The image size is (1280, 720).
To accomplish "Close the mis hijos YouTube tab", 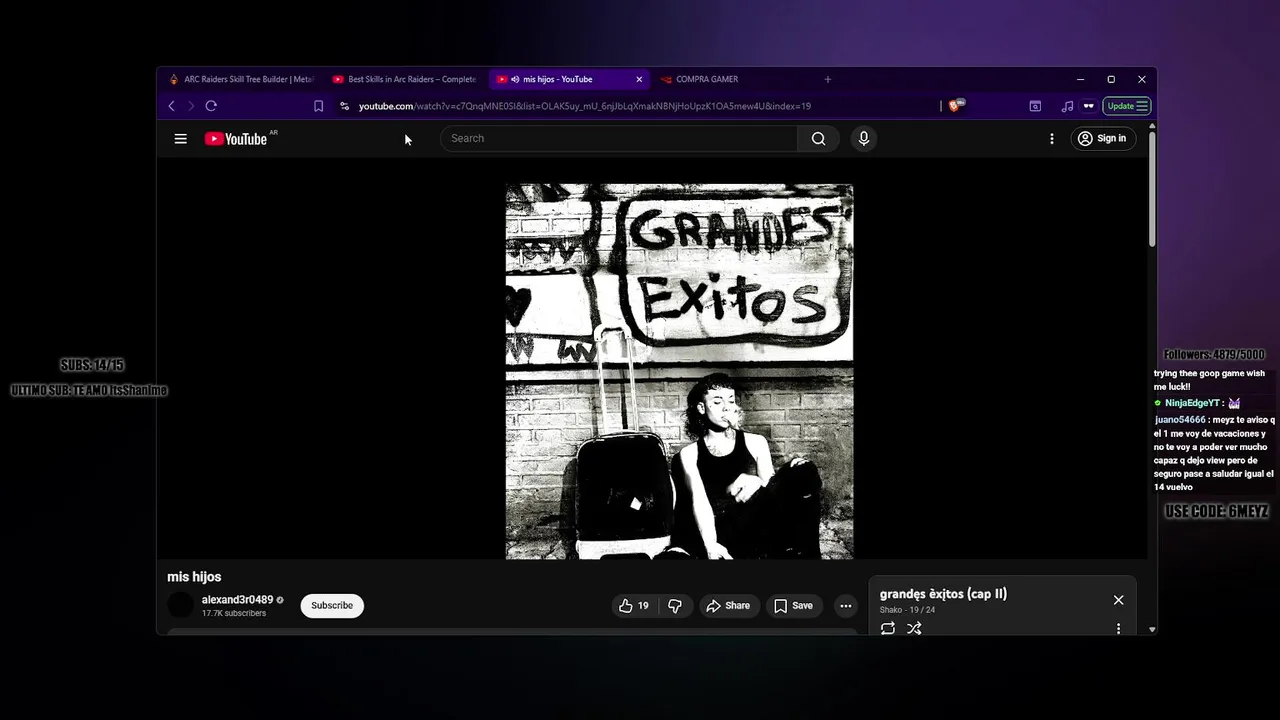I will coord(639,79).
